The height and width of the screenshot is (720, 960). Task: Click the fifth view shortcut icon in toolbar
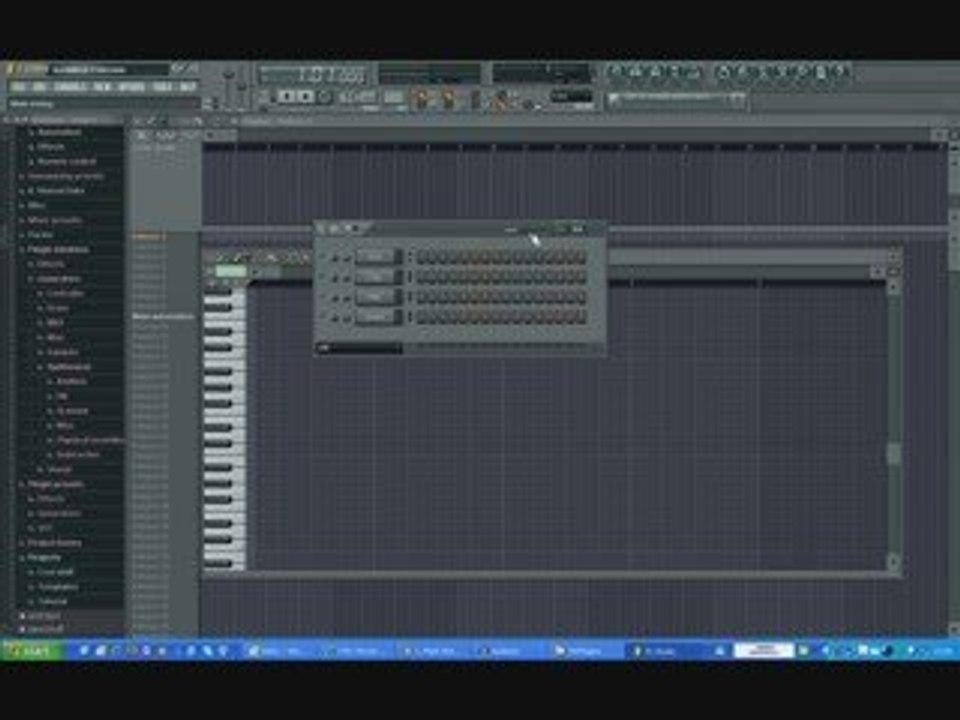[x=694, y=73]
